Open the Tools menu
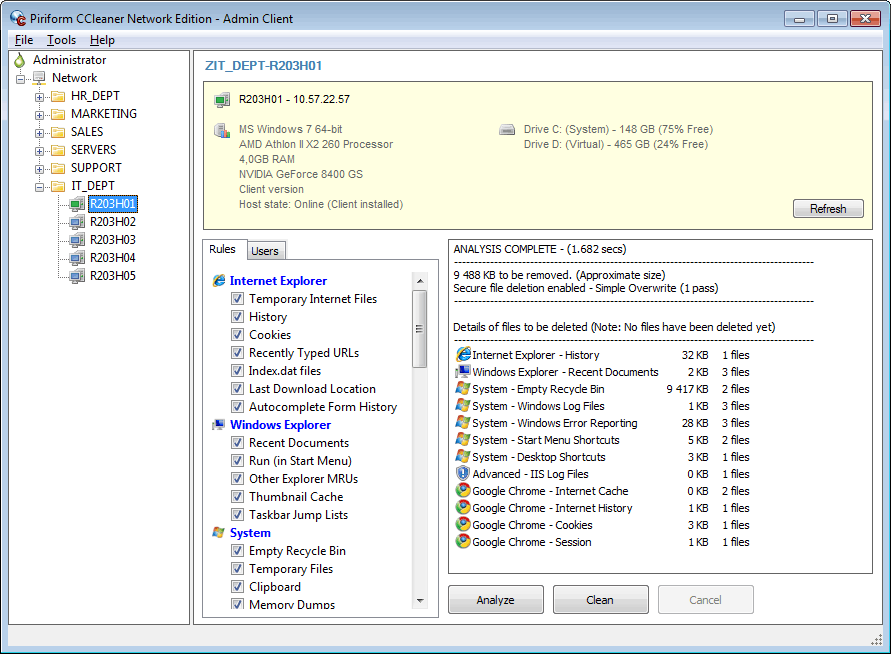Image resolution: width=891 pixels, height=654 pixels. click(61, 40)
